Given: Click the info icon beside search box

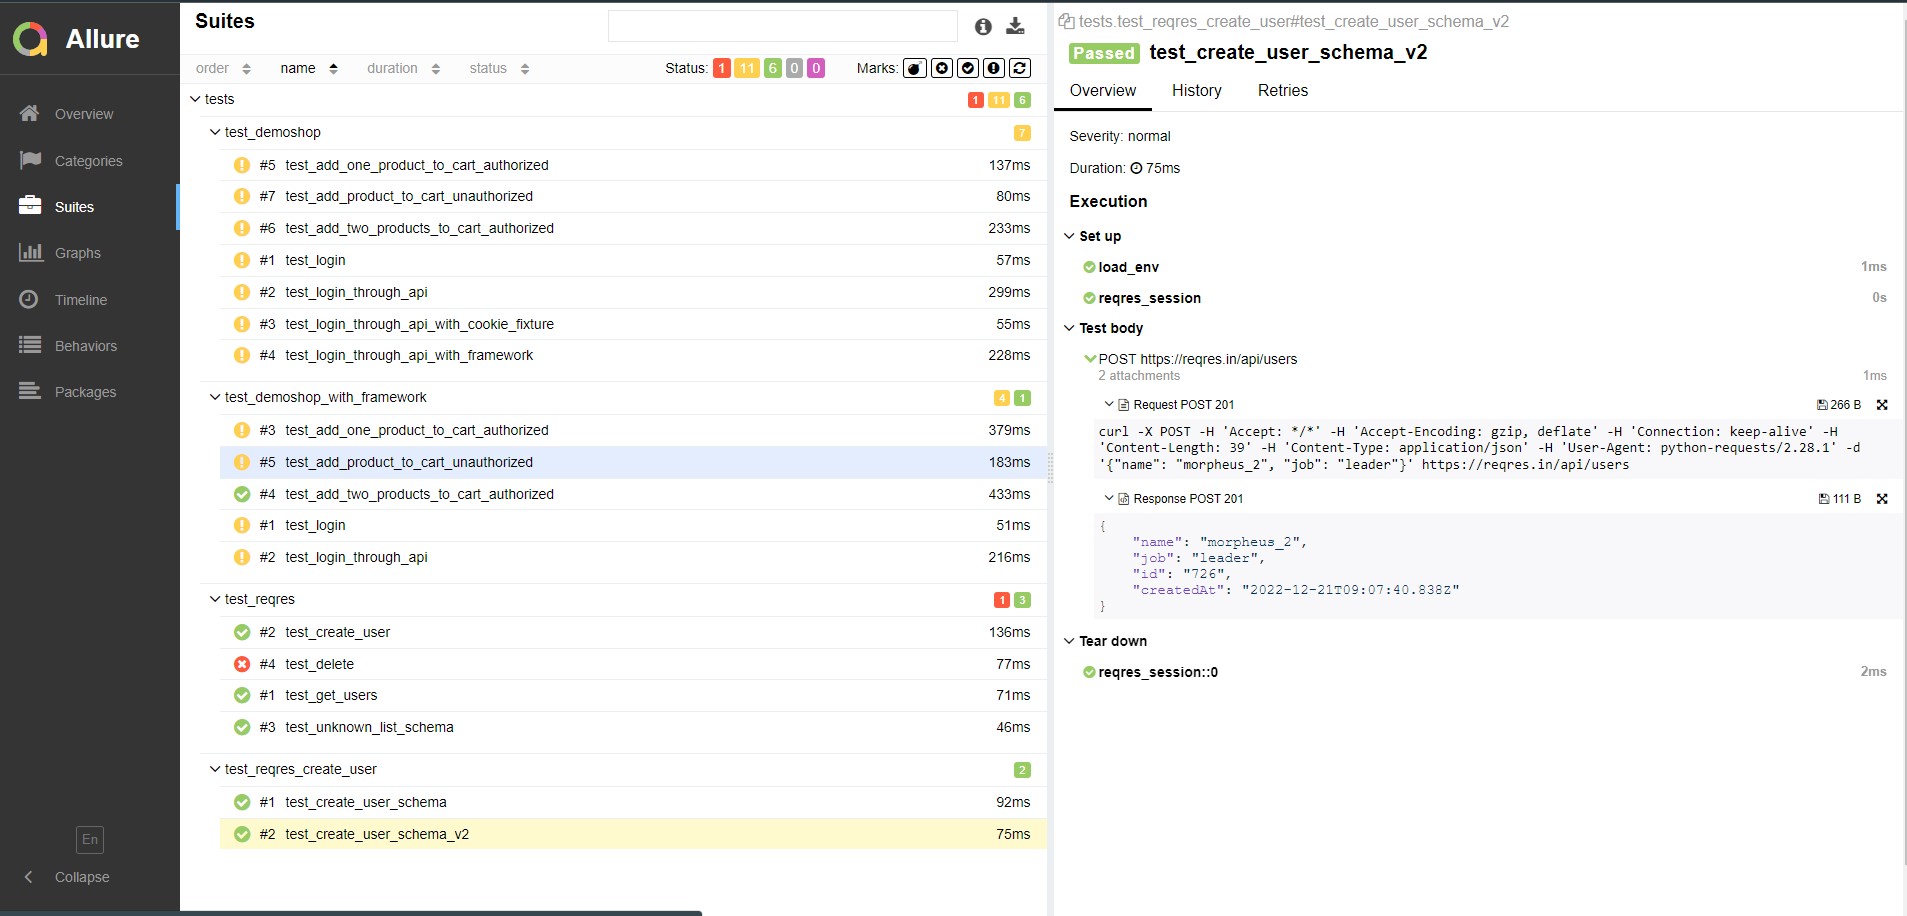Looking at the screenshot, I should point(981,27).
